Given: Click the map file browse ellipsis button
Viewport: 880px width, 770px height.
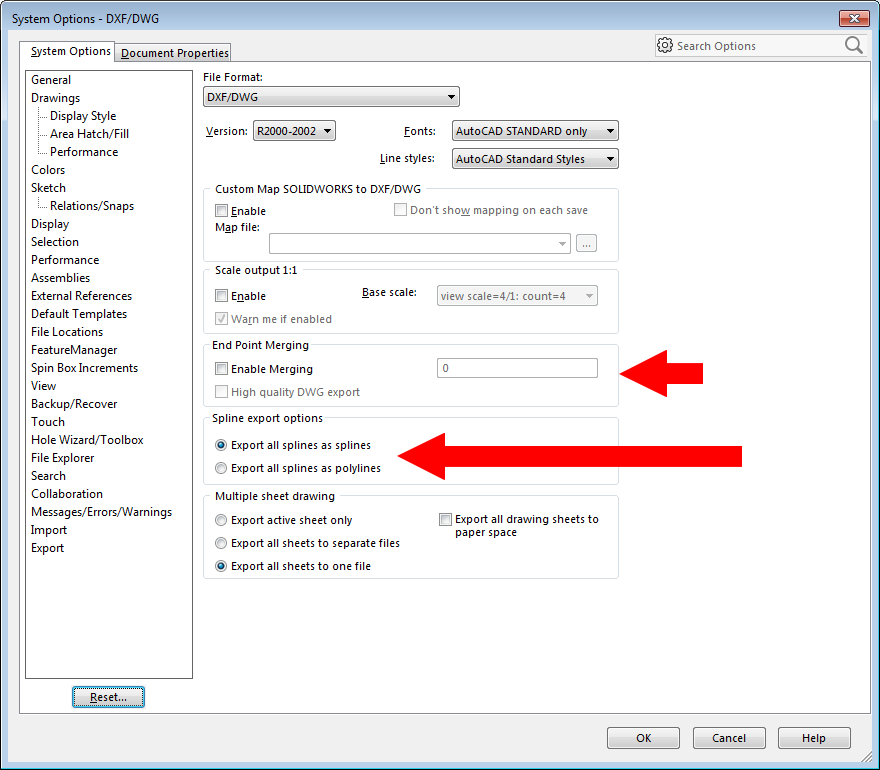Looking at the screenshot, I should (x=586, y=243).
